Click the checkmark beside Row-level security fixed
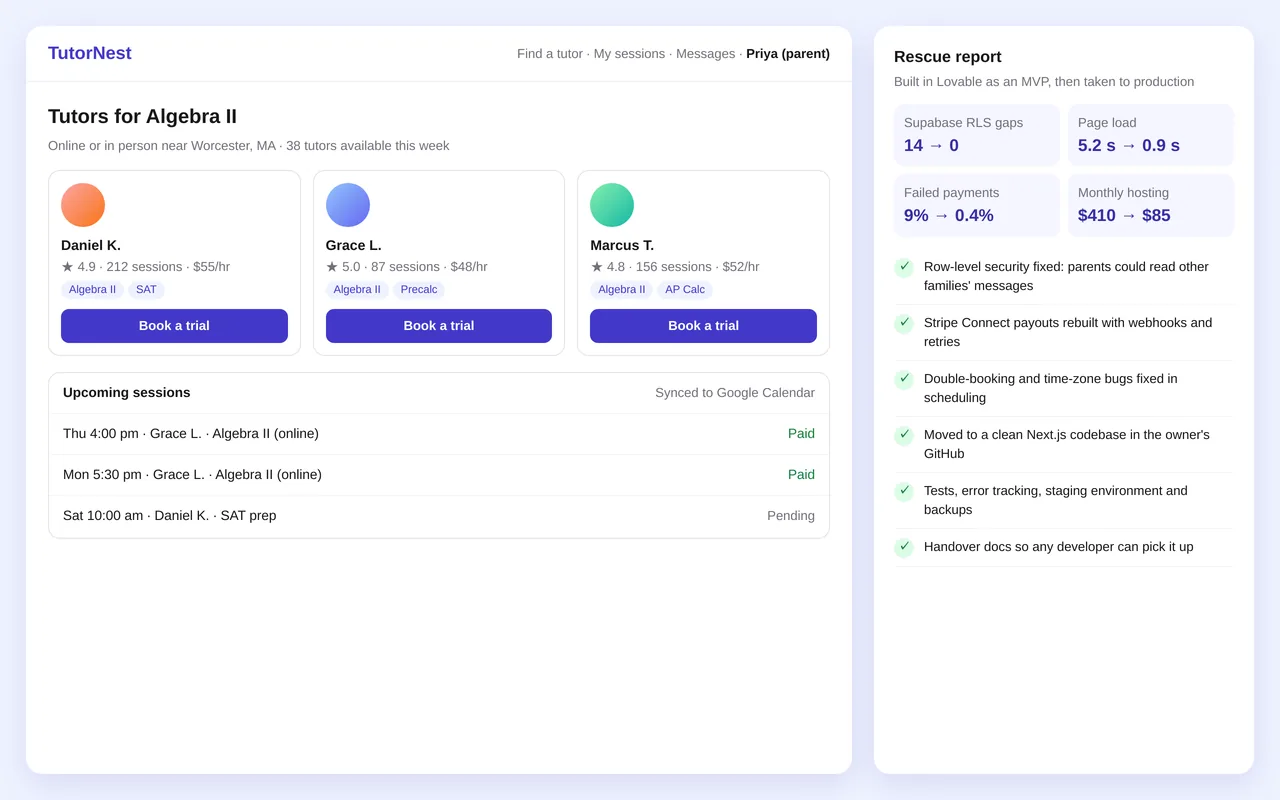The width and height of the screenshot is (1280, 800). [904, 267]
